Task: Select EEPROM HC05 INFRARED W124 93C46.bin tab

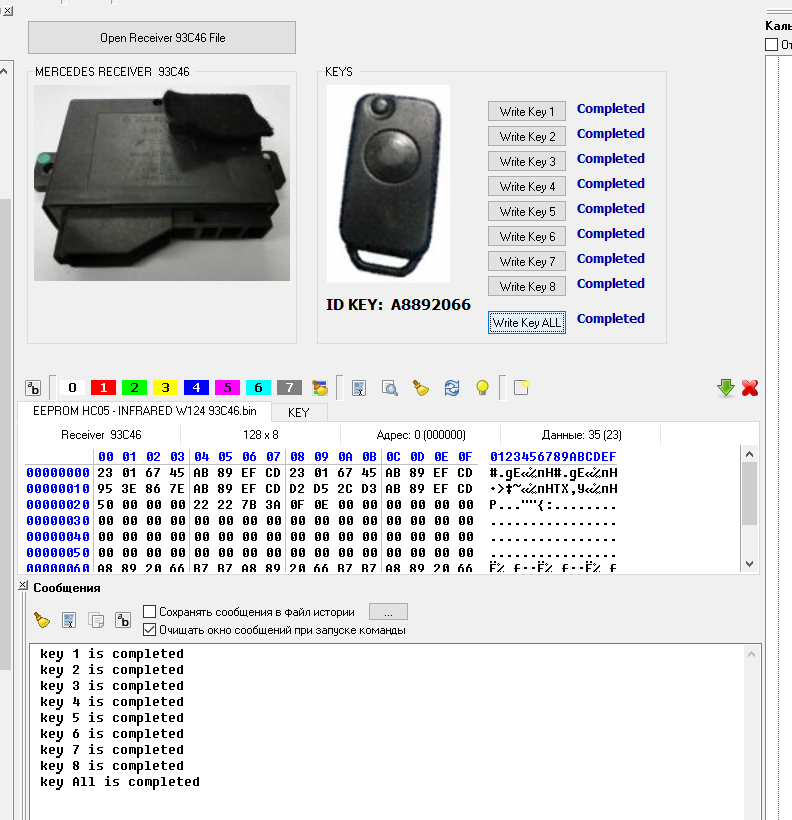Action: click(x=144, y=411)
